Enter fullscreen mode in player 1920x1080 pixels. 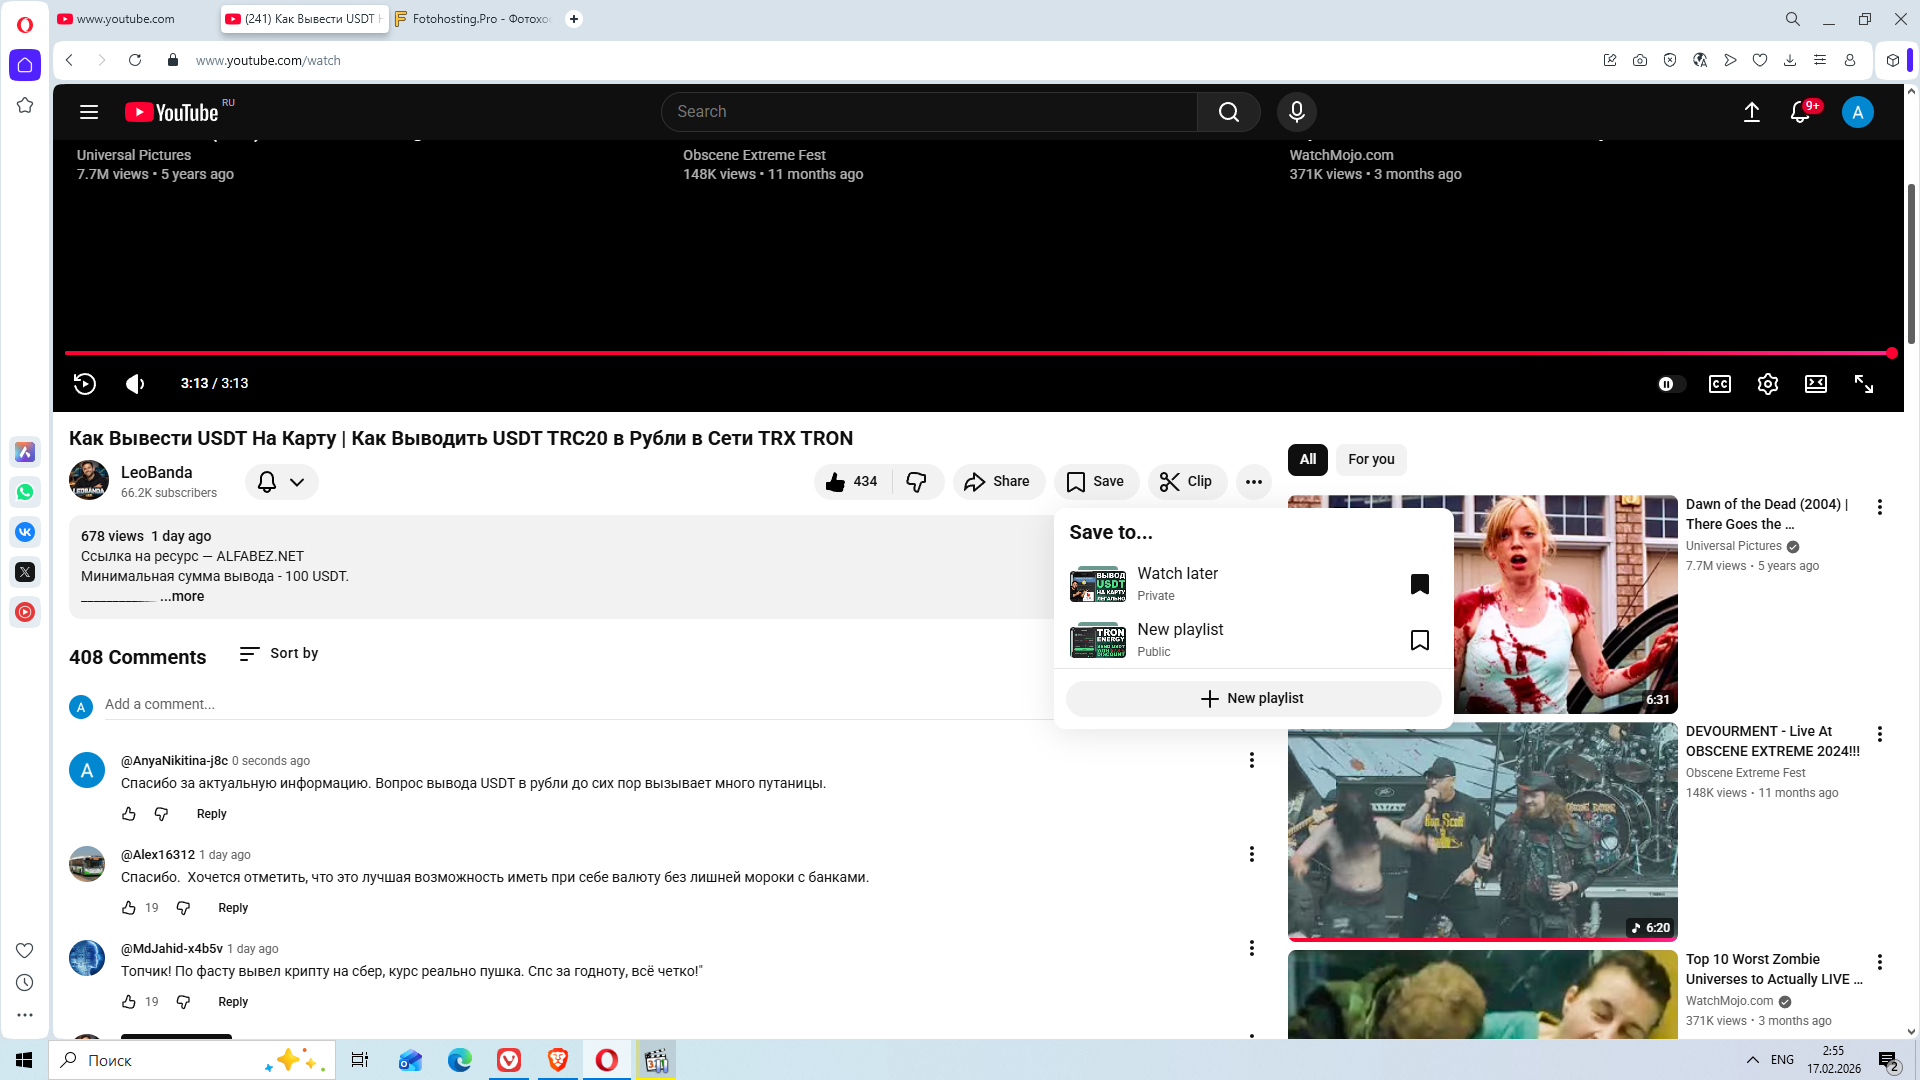point(1863,384)
